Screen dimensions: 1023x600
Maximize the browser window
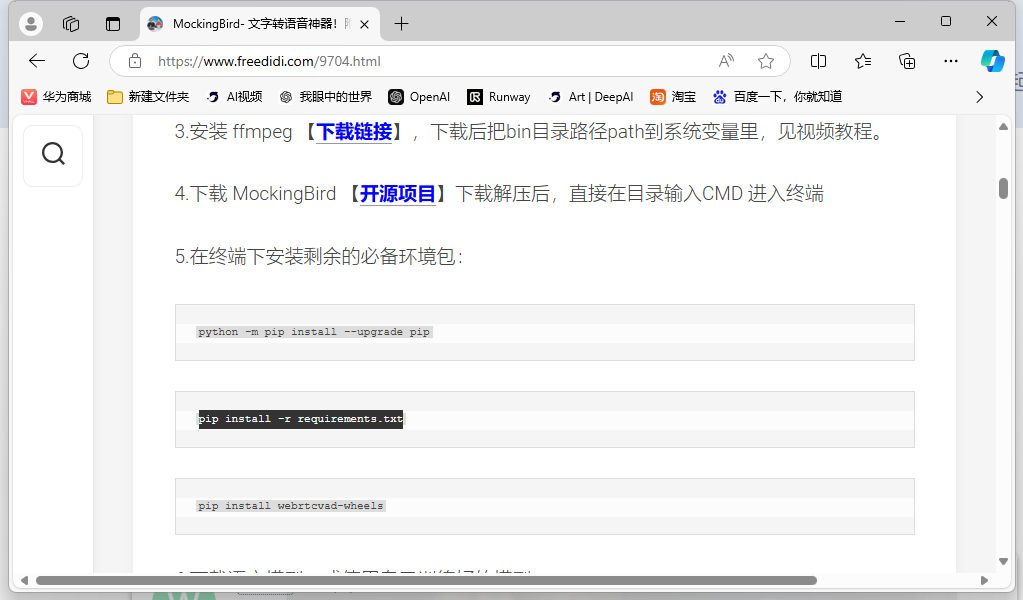point(946,22)
